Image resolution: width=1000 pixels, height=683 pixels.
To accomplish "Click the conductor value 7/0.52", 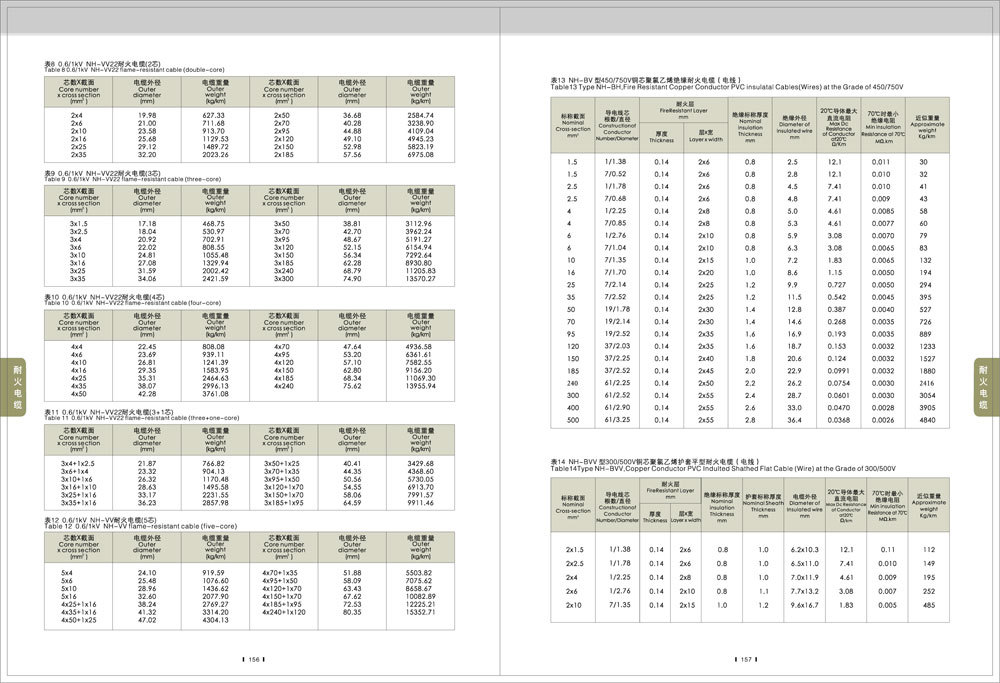I will pyautogui.click(x=615, y=174).
